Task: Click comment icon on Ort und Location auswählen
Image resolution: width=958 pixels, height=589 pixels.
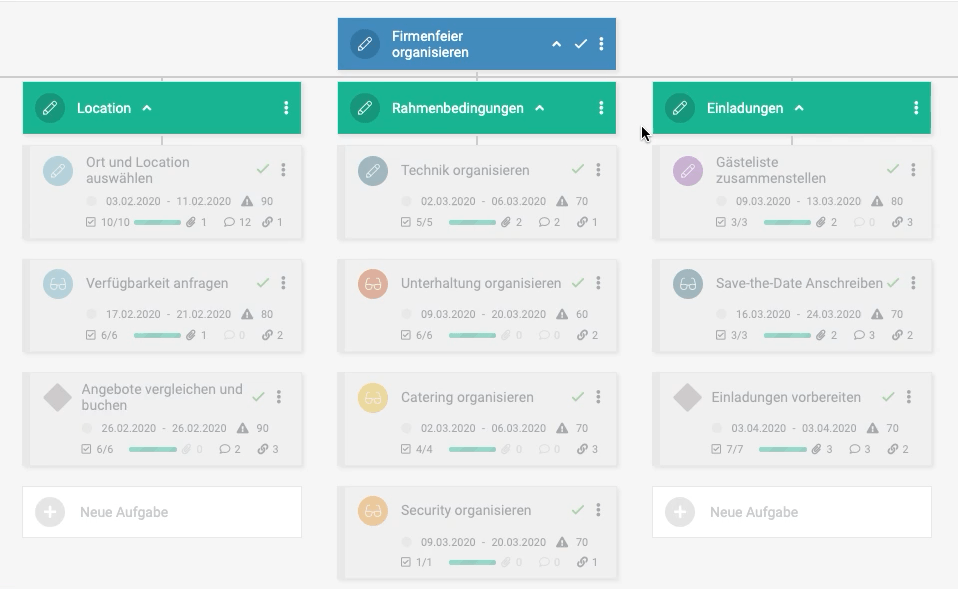Action: (229, 222)
